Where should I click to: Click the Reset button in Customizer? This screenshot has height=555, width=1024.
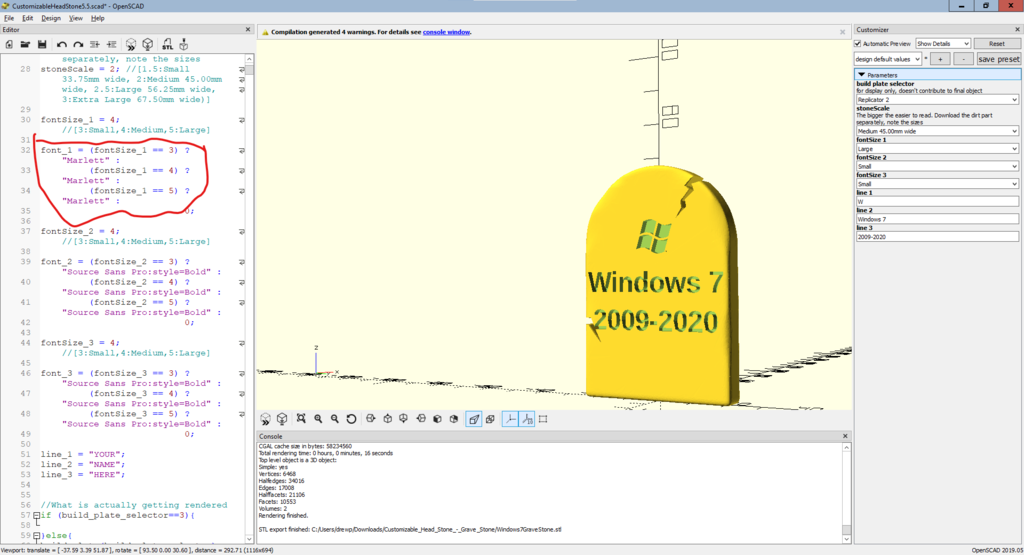tap(997, 44)
